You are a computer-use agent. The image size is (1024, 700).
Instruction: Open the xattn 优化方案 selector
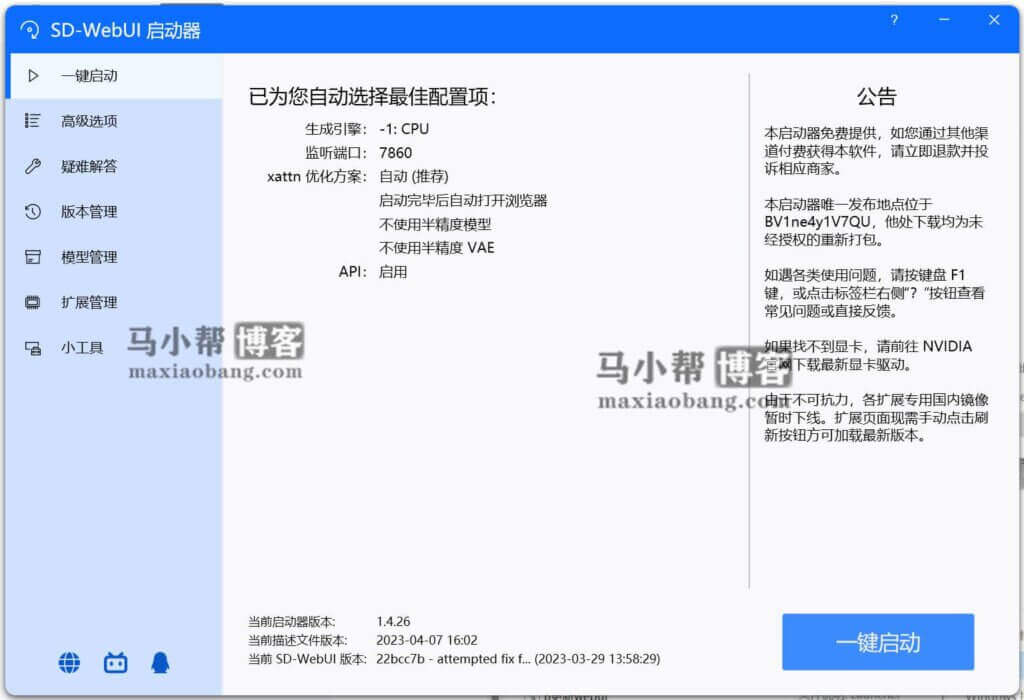[417, 176]
